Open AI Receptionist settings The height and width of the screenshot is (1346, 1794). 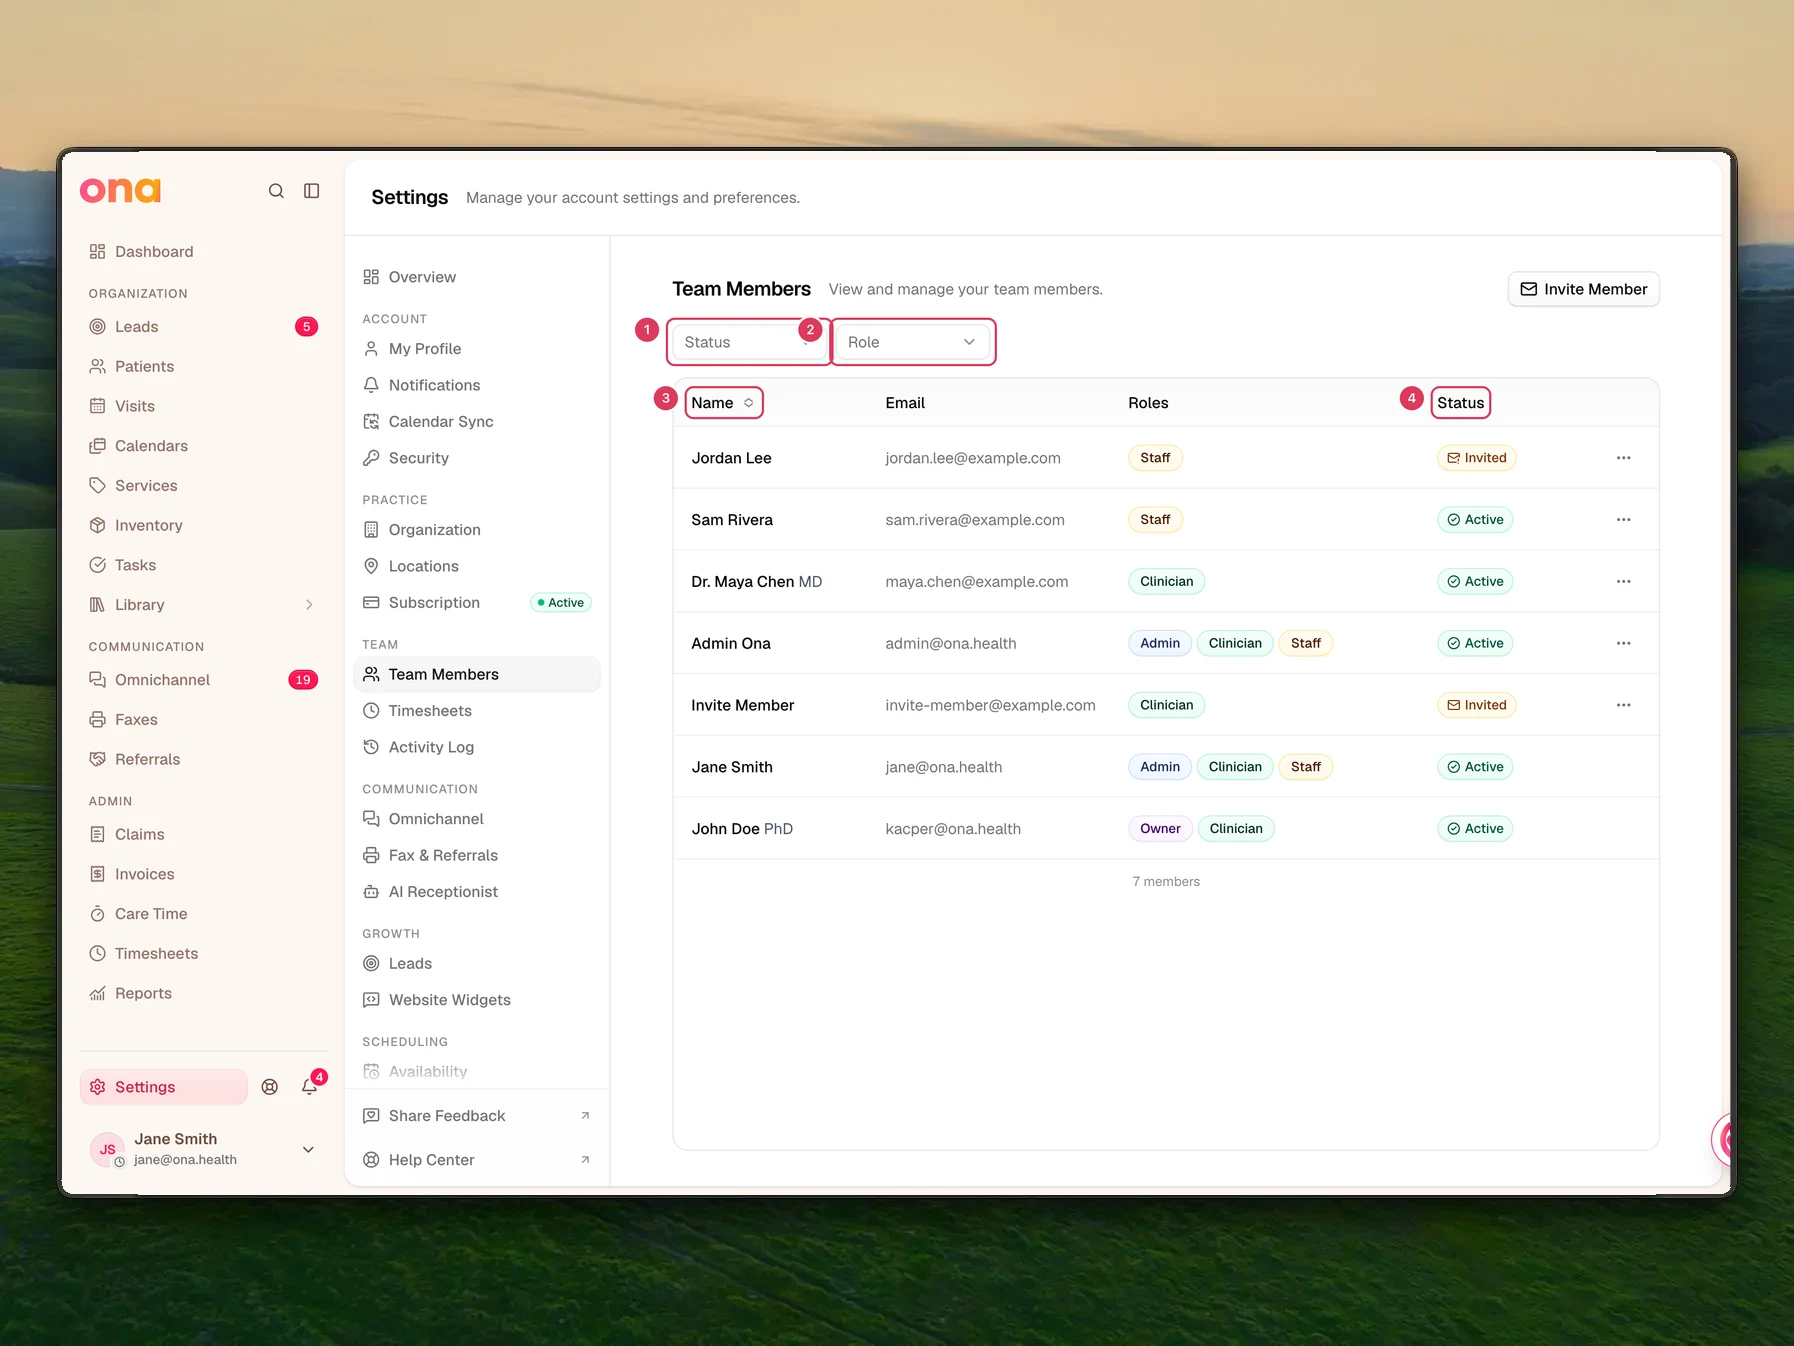443,892
